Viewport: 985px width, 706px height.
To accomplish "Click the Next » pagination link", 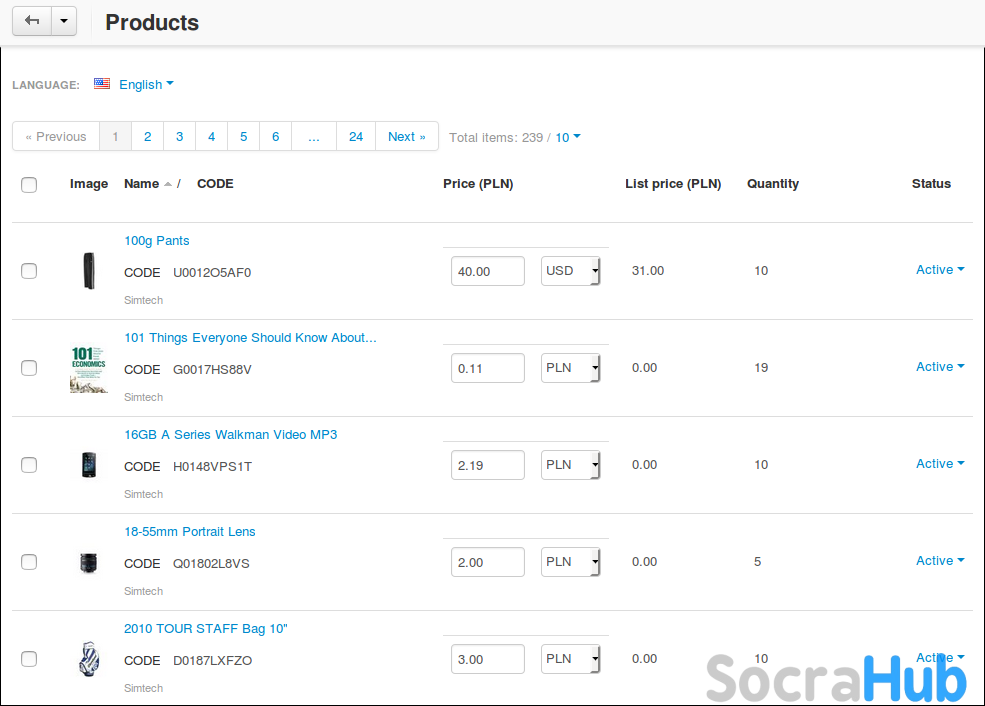I will [406, 137].
